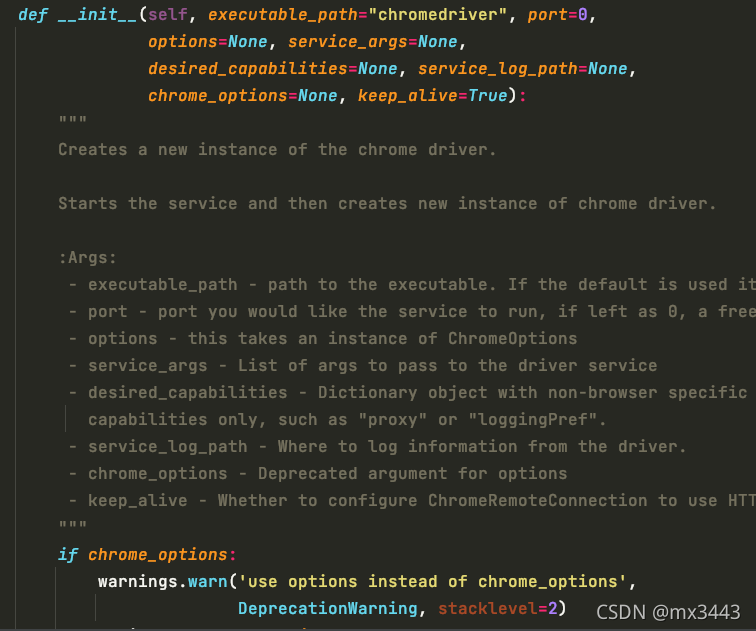Click the ':Args:' docstring heading
This screenshot has width=756, height=631.
click(87, 258)
